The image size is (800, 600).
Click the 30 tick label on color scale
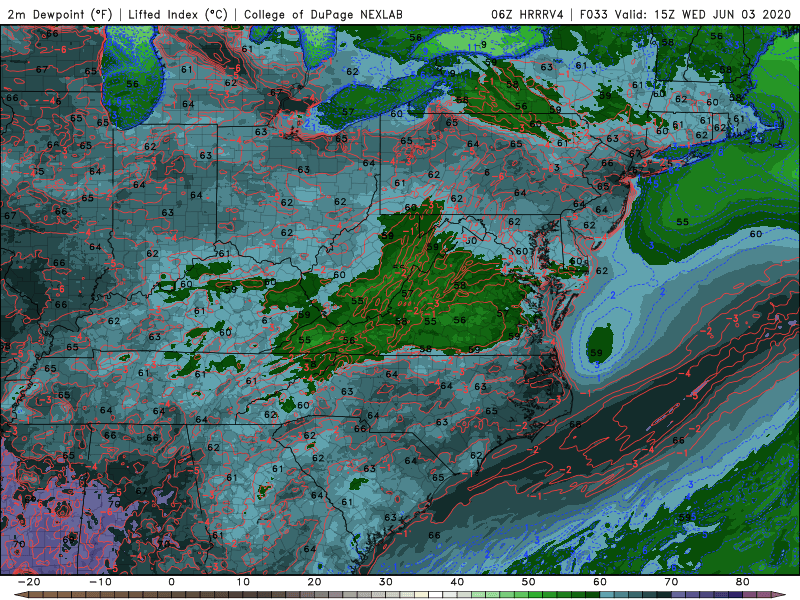(x=386, y=582)
